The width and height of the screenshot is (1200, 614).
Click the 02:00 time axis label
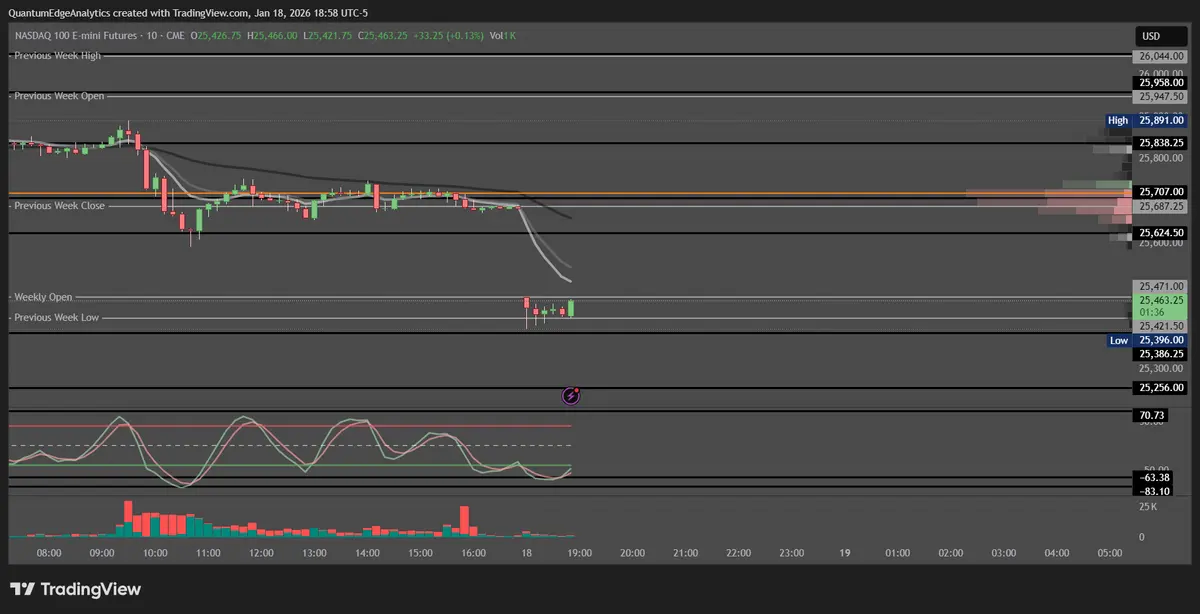[950, 552]
